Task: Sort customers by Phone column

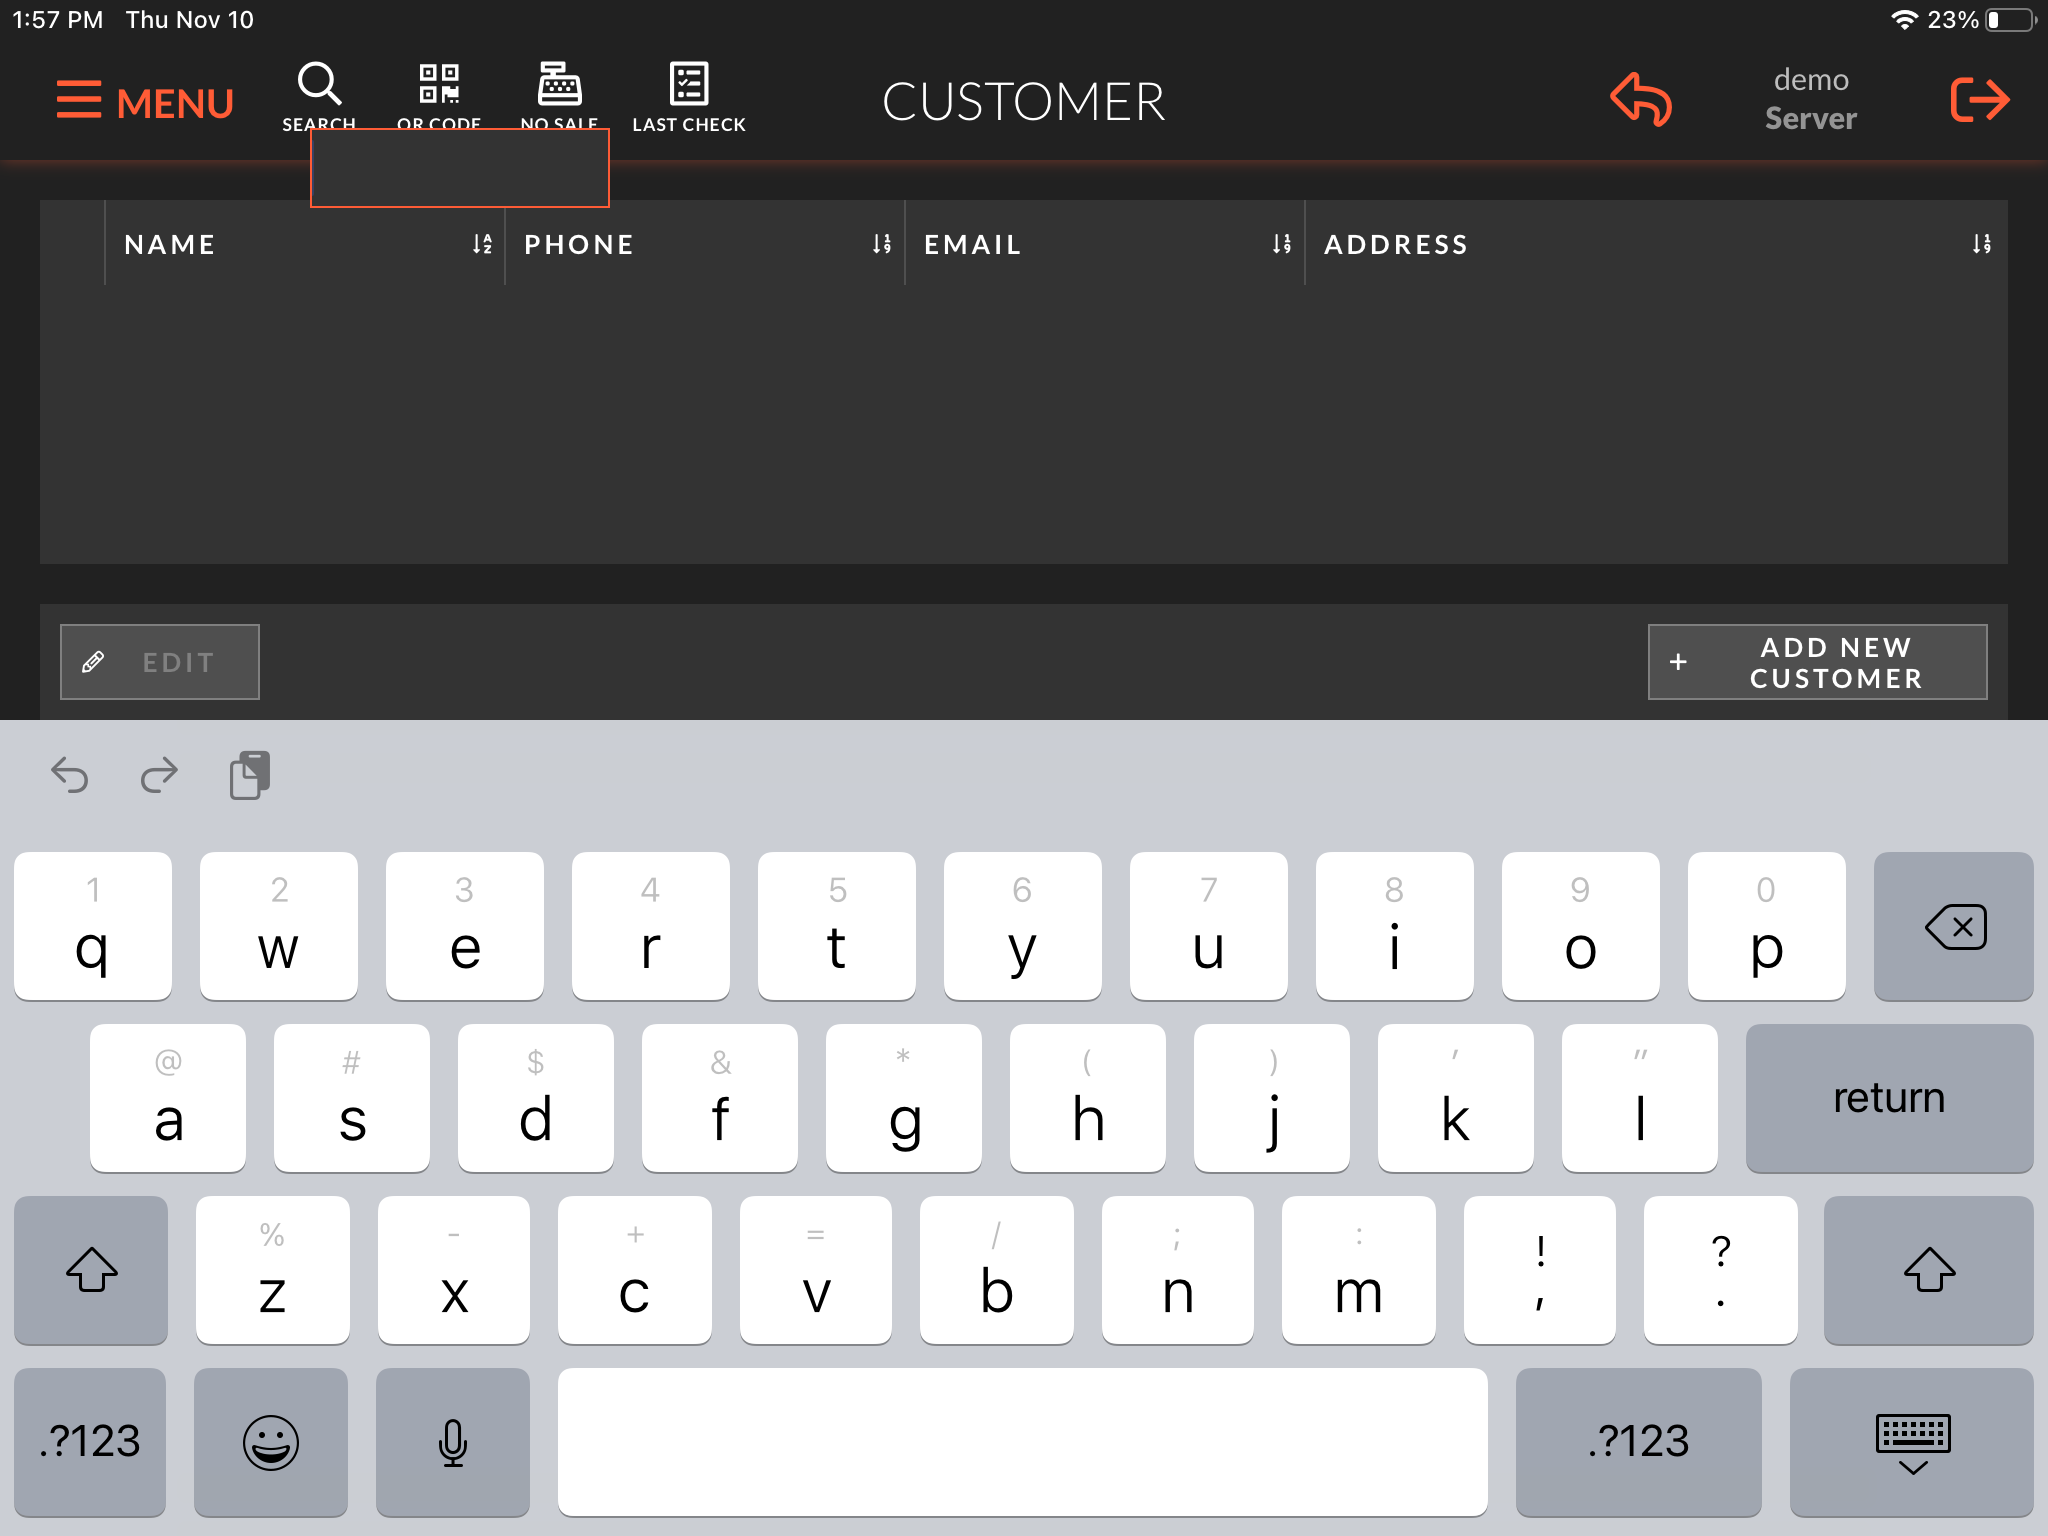Action: [881, 244]
